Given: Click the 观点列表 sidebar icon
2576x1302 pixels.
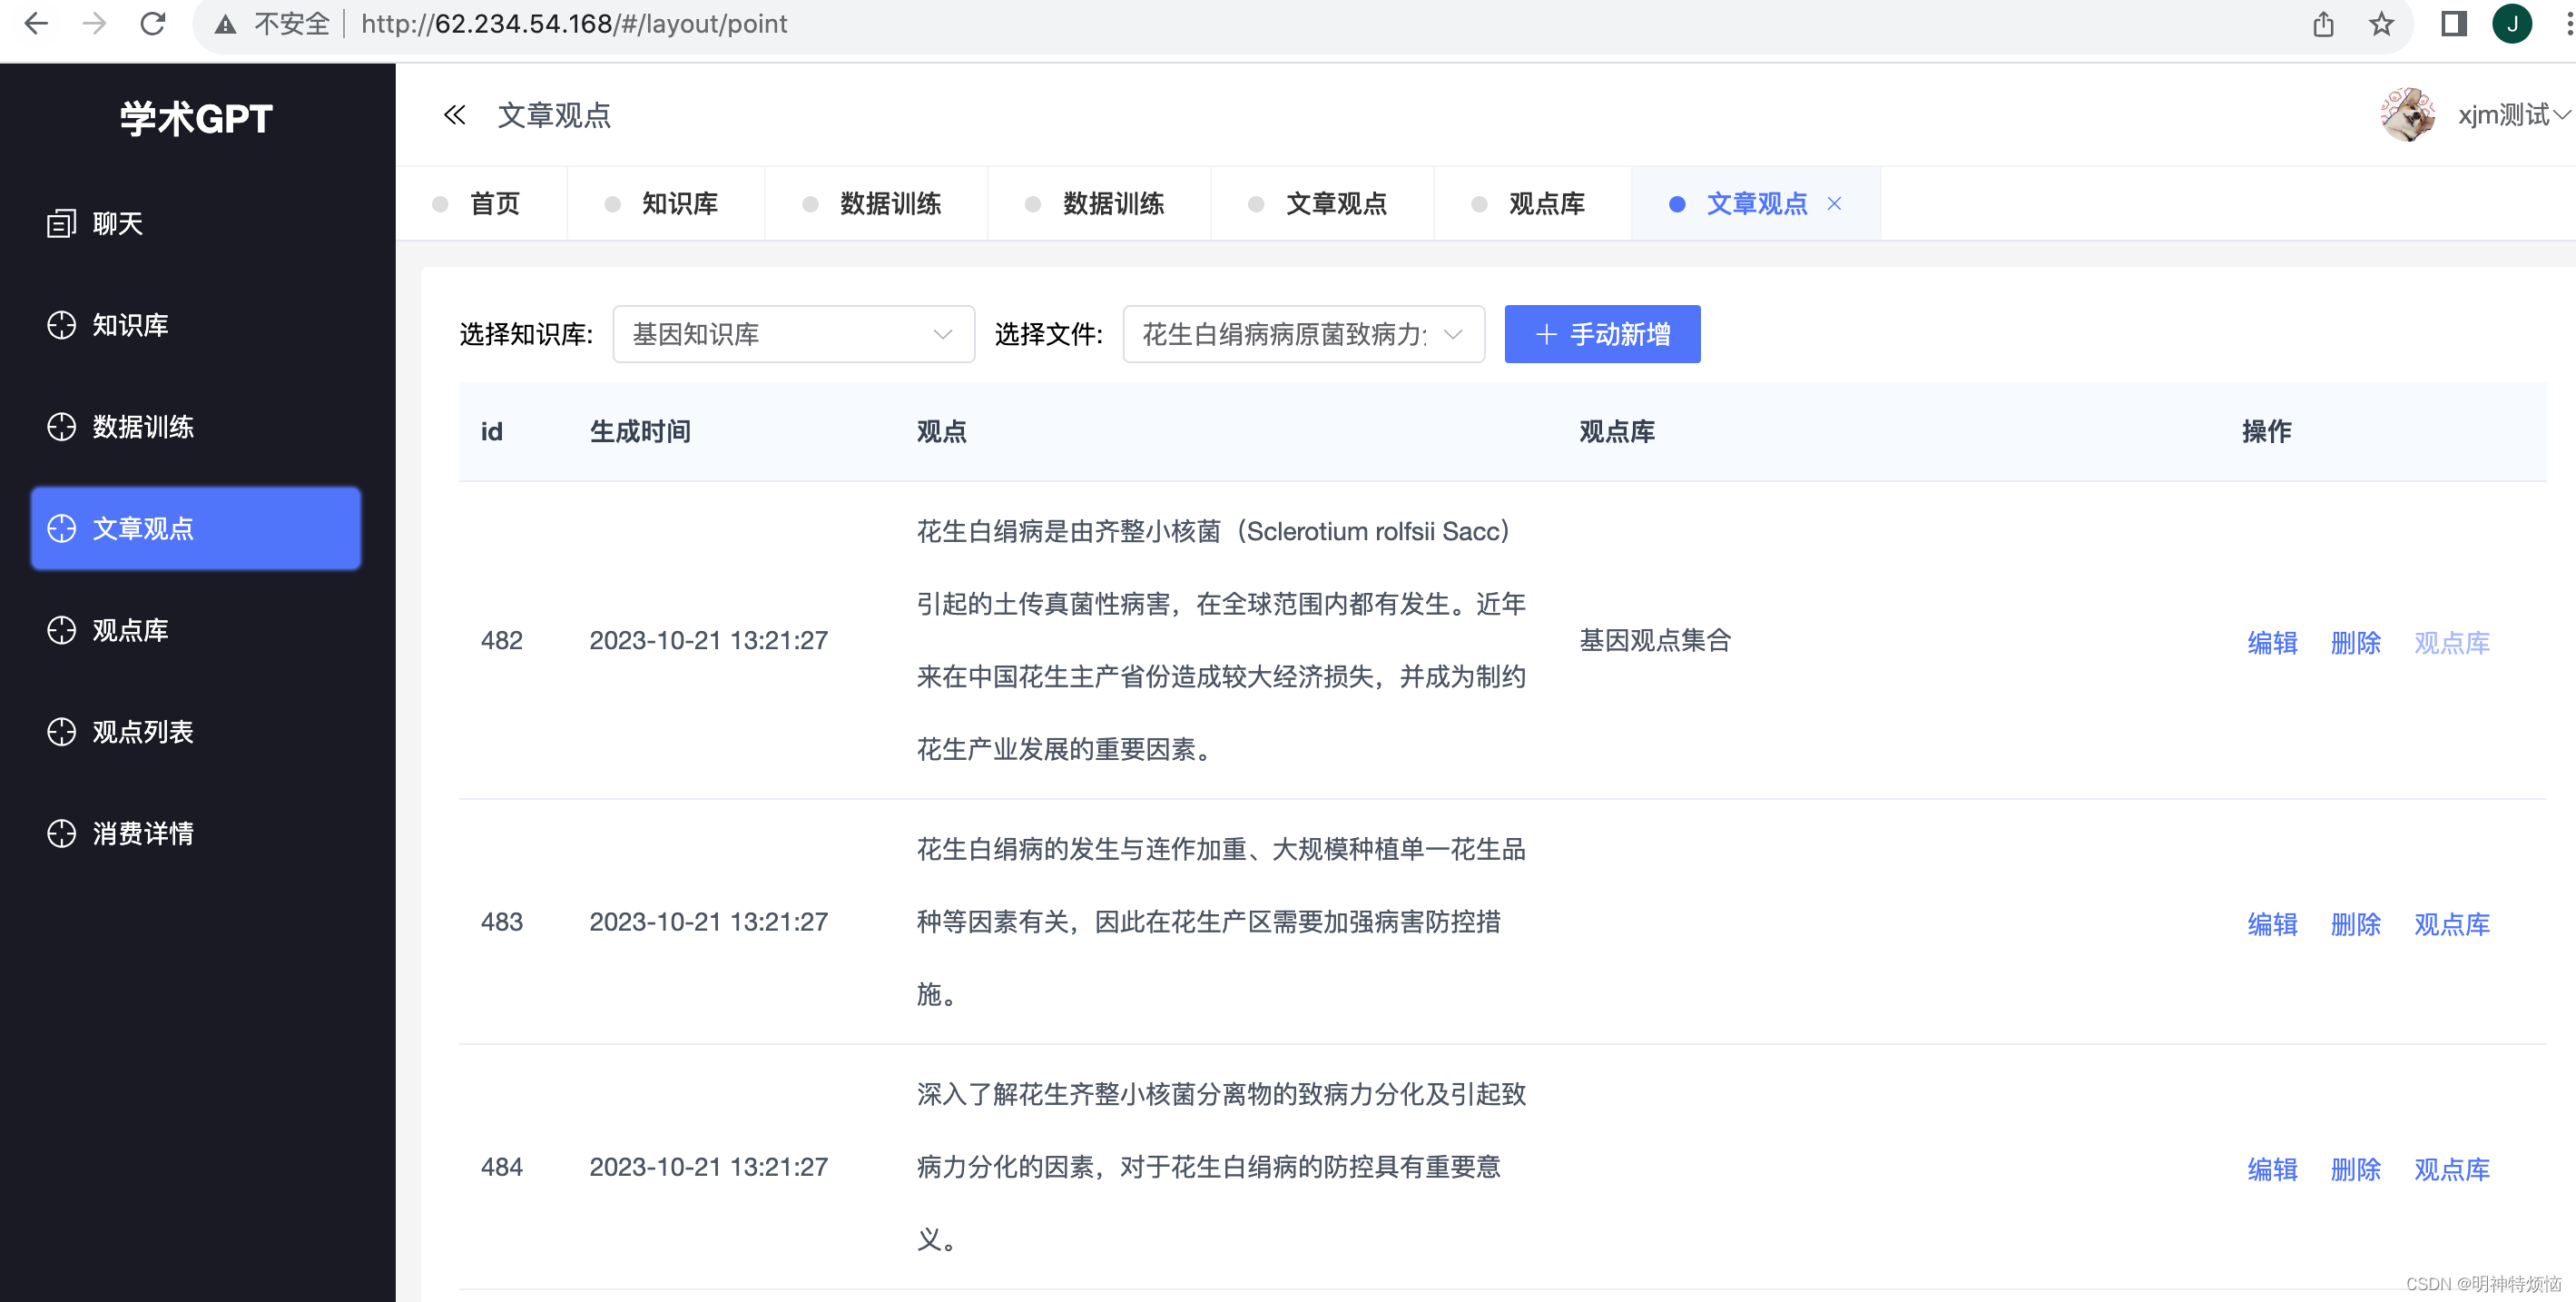Looking at the screenshot, I should 61,732.
